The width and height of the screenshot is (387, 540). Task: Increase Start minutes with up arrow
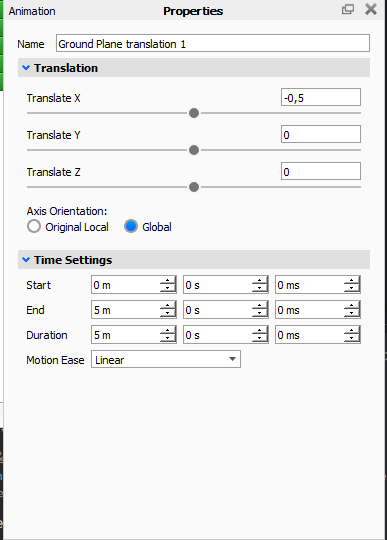(x=168, y=281)
